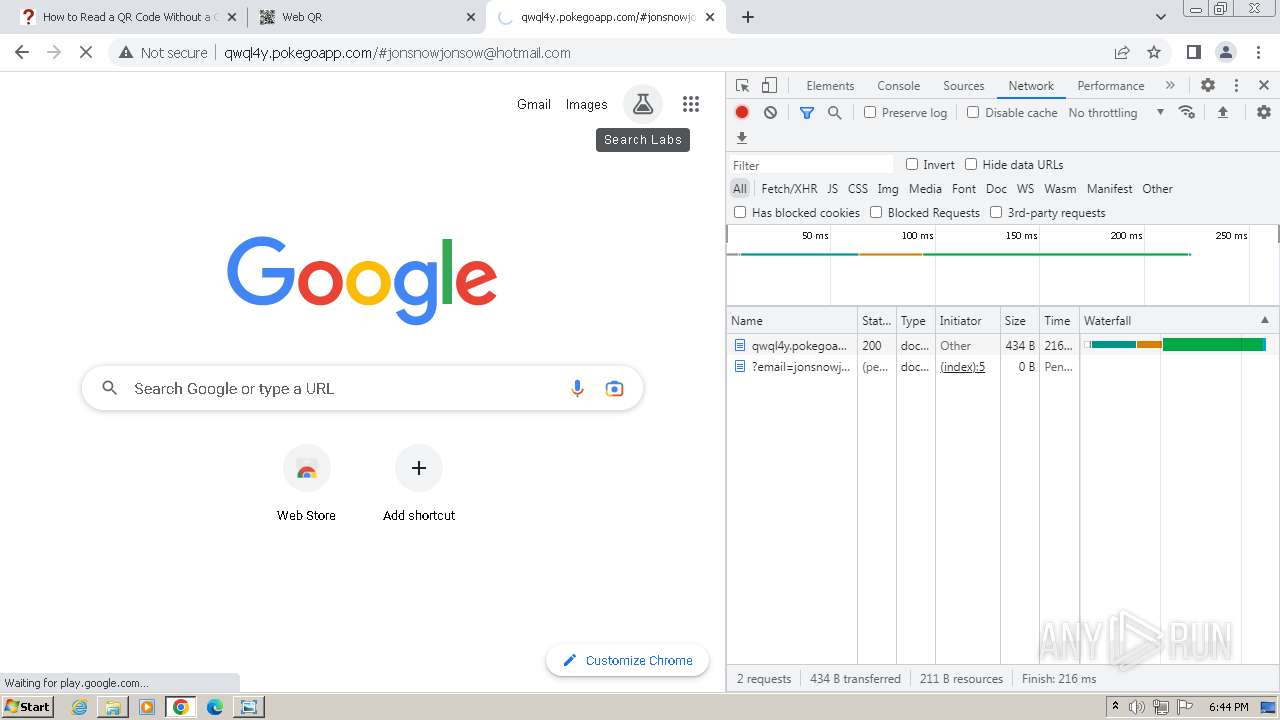Viewport: 1280px width, 720px height.
Task: Clear the network log
Action: coord(770,113)
